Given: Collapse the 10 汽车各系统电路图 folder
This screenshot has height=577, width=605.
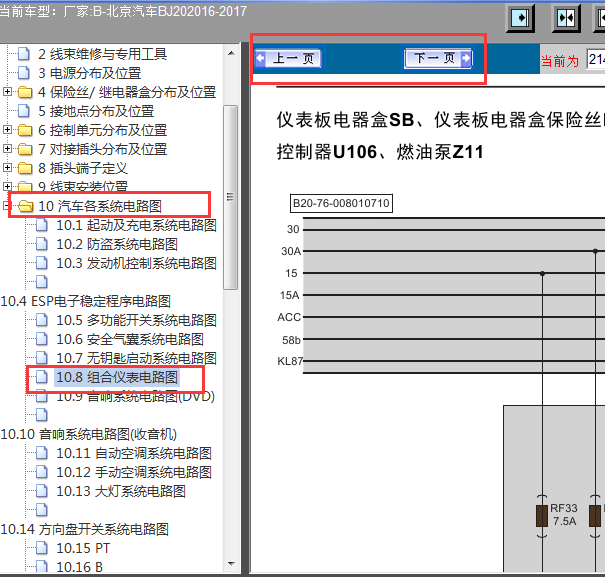Looking at the screenshot, I should coord(6,205).
